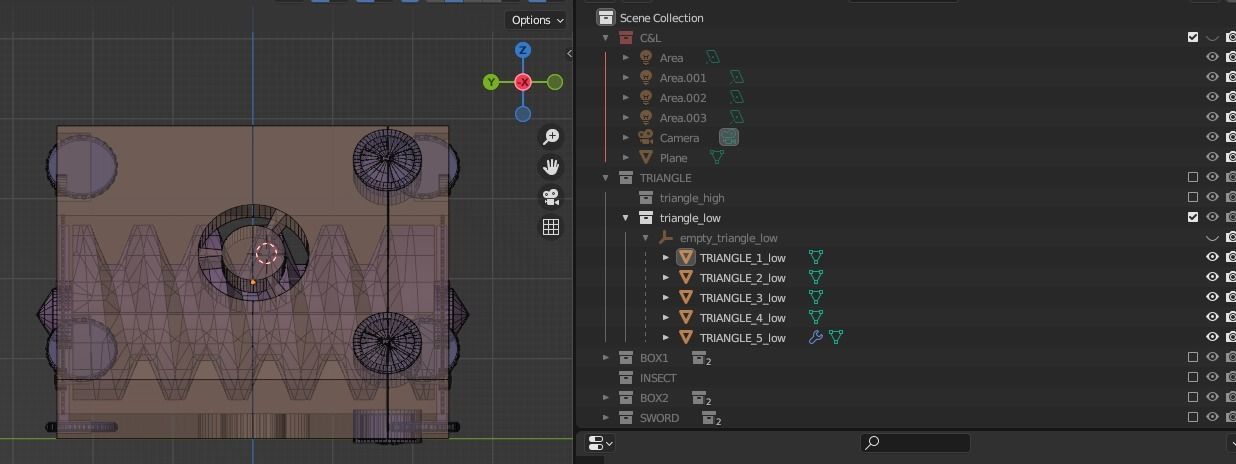Viewport: 1236px width, 464px height.
Task: Click the red X axis gizmo ball
Action: click(522, 82)
